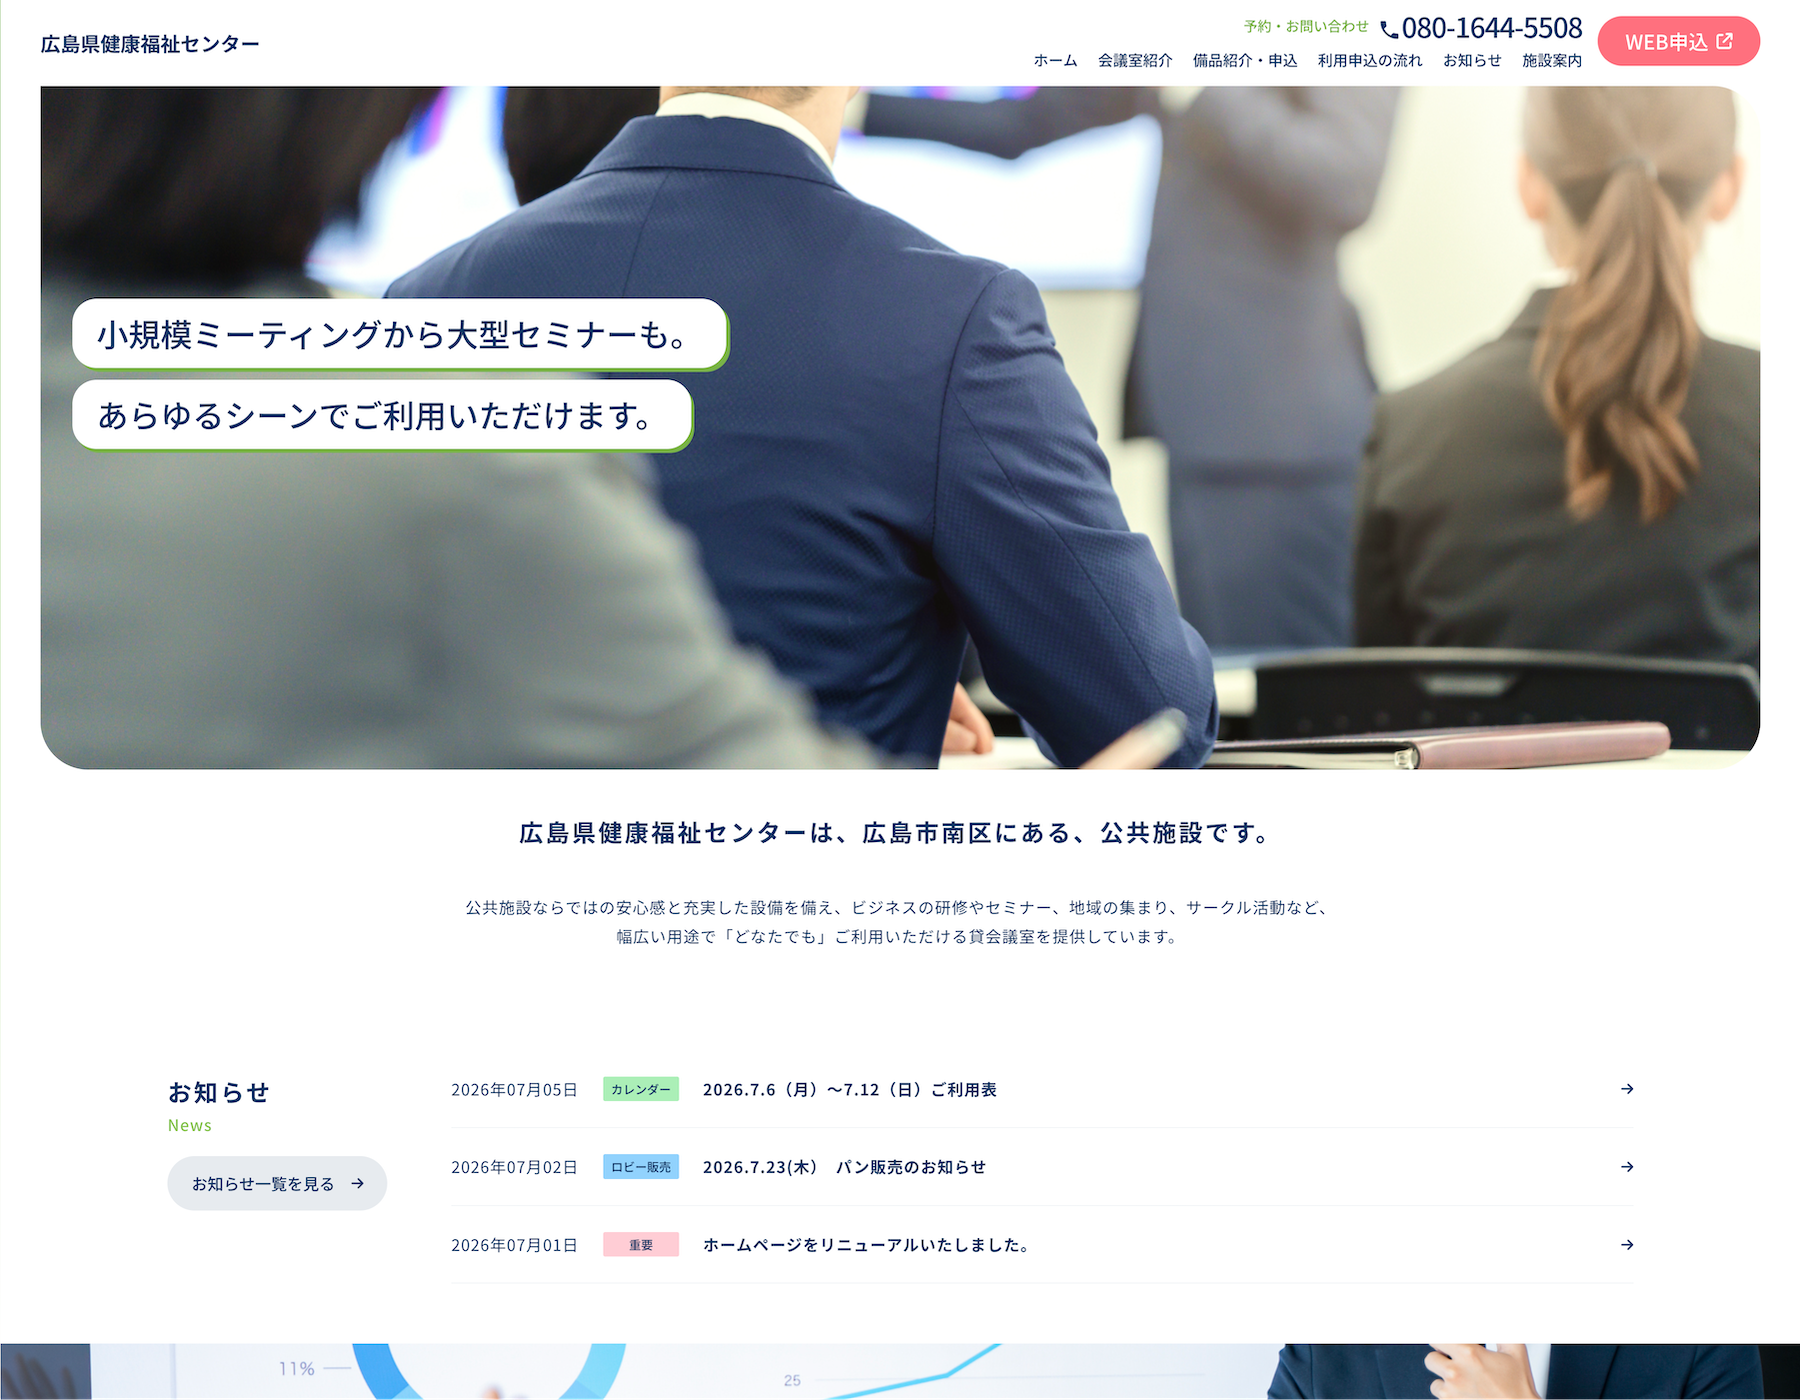Click the お知らせ section heading
This screenshot has height=1400, width=1800.
coord(219,1092)
